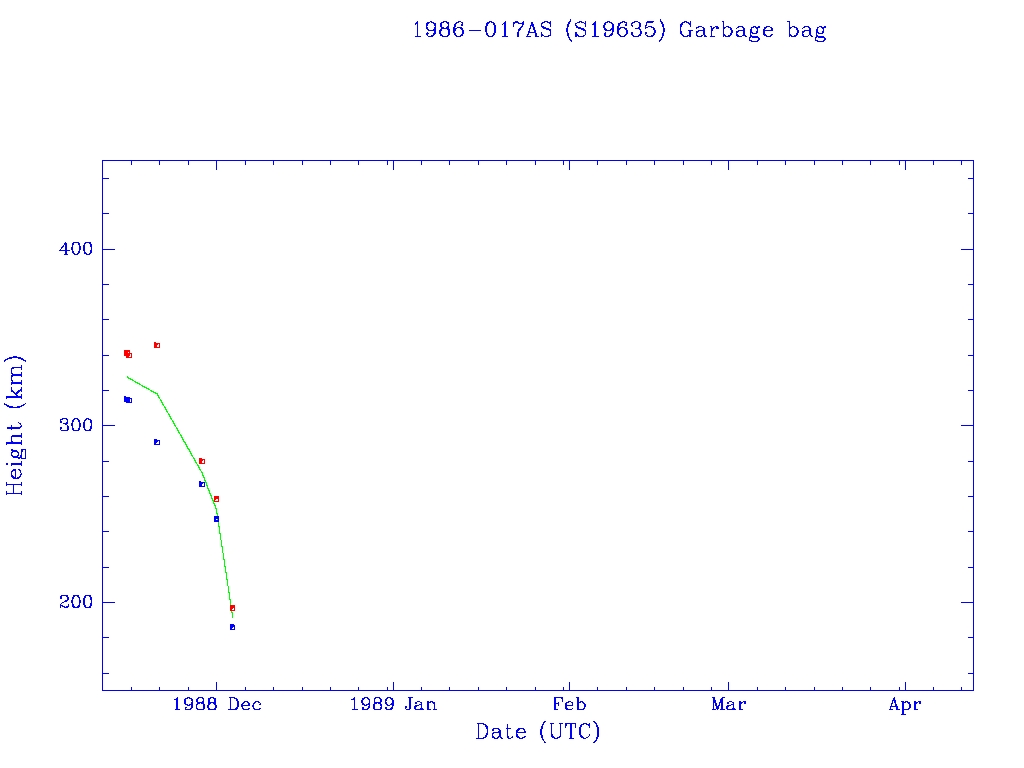
Task: Click the Mar x-axis label
Action: [728, 705]
